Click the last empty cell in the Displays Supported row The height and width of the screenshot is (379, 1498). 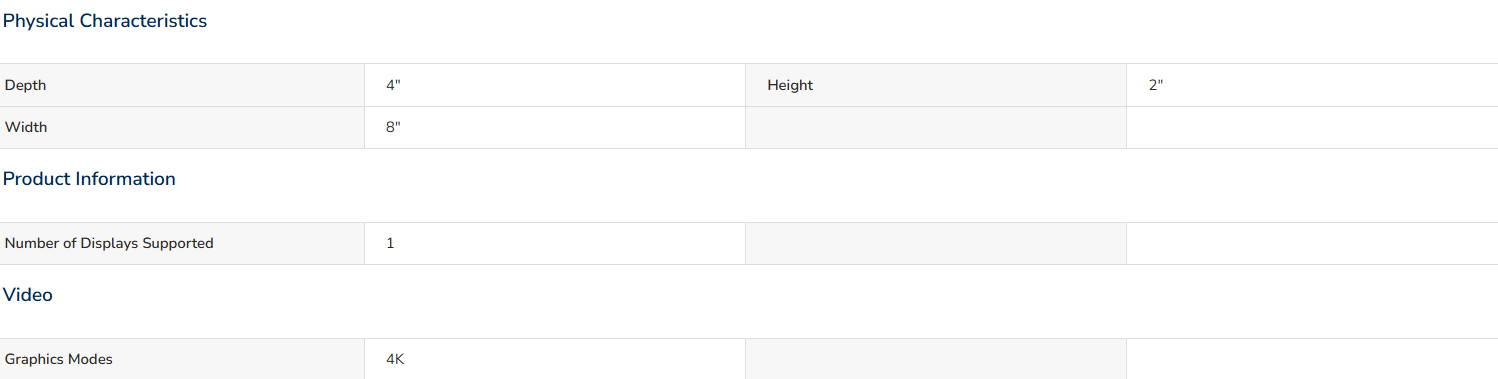1312,243
